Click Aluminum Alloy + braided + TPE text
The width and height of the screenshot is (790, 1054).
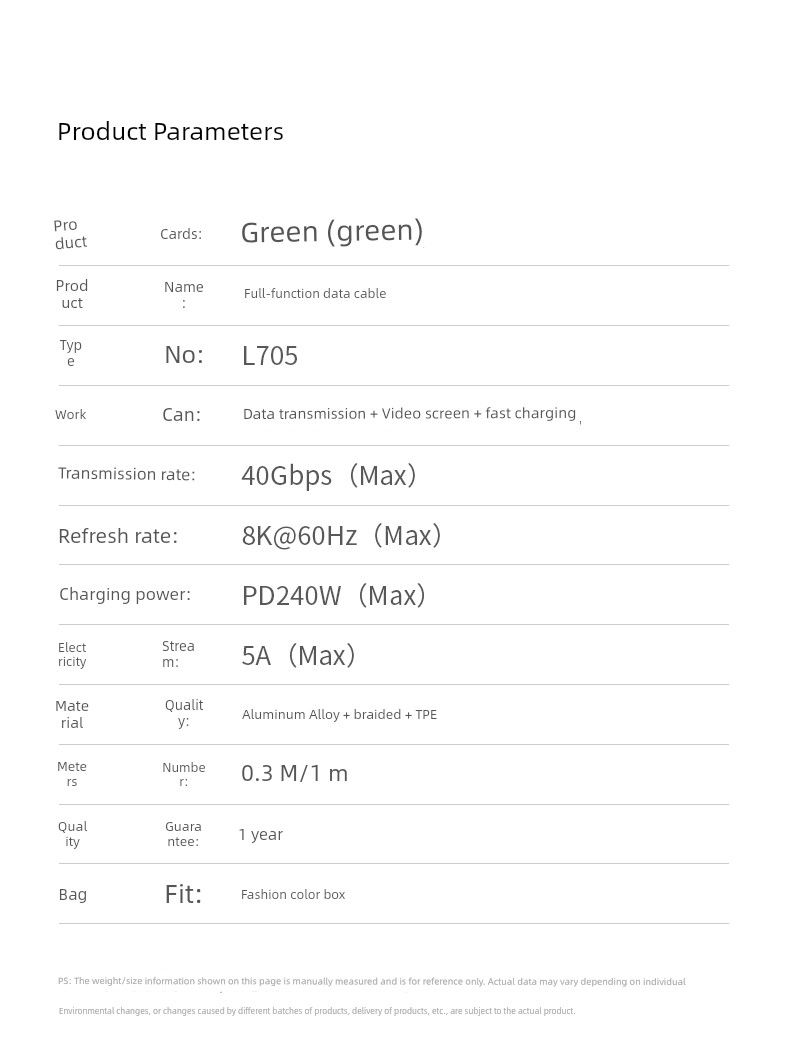pyautogui.click(x=339, y=715)
